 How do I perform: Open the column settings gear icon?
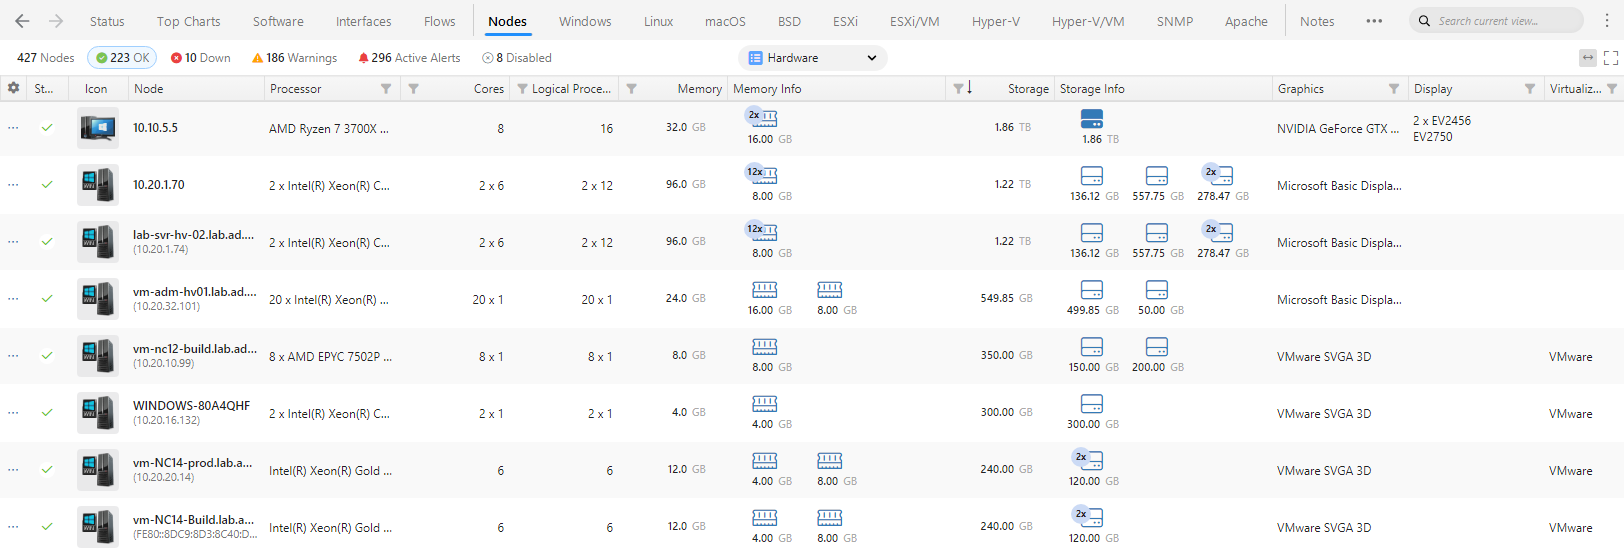pyautogui.click(x=13, y=88)
